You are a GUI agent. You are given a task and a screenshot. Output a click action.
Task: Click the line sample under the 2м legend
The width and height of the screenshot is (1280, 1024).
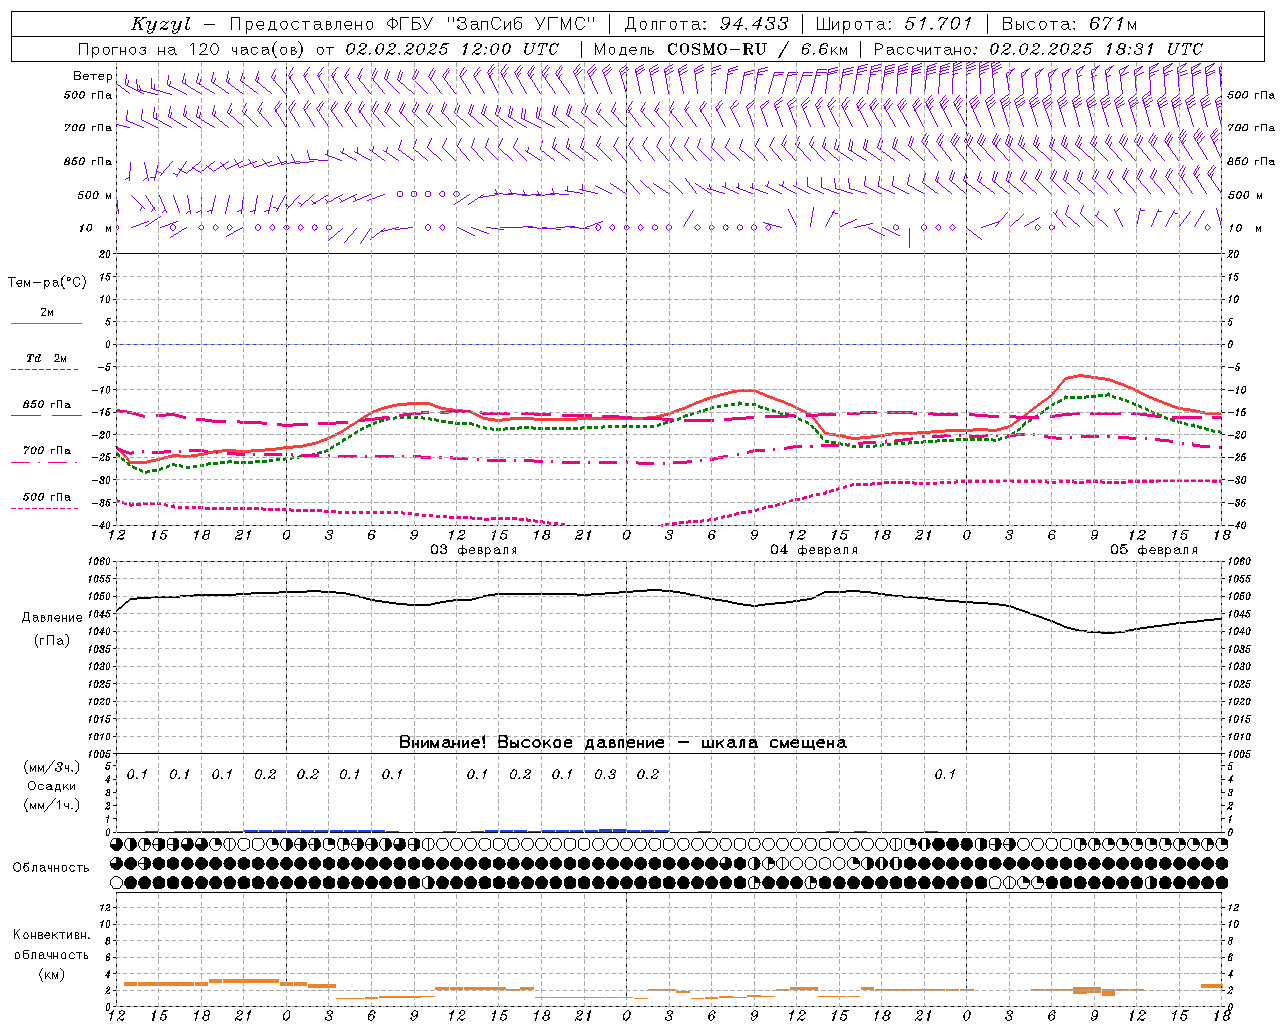[x=46, y=324]
